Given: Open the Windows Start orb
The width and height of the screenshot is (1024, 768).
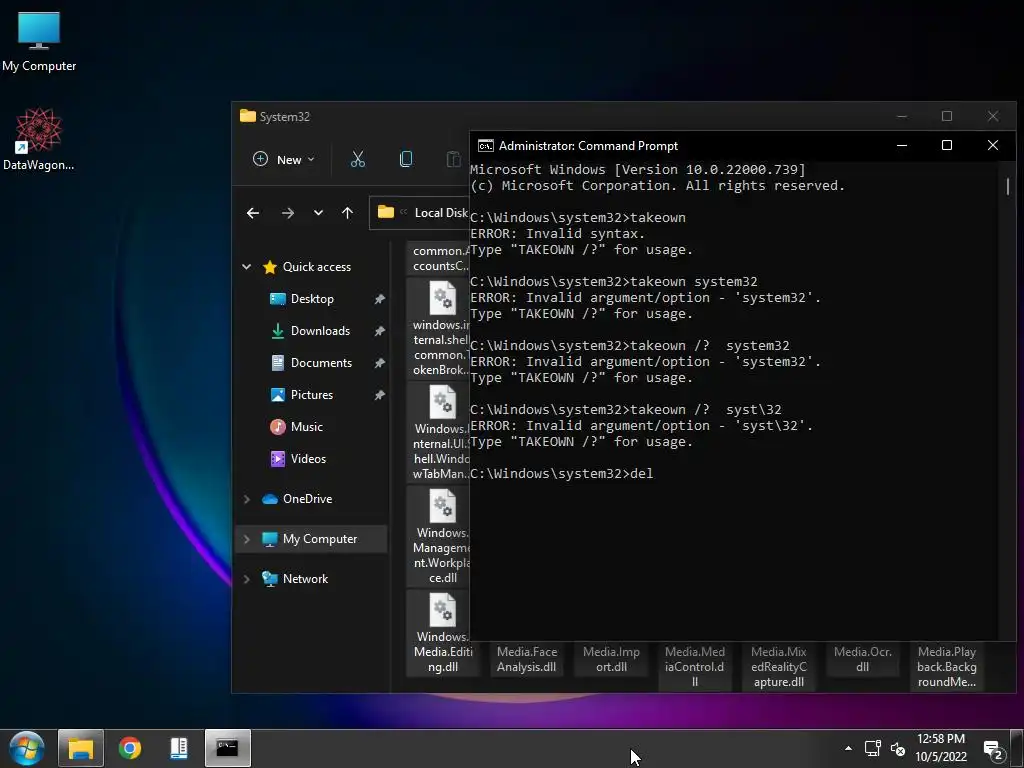Looking at the screenshot, I should (27, 748).
